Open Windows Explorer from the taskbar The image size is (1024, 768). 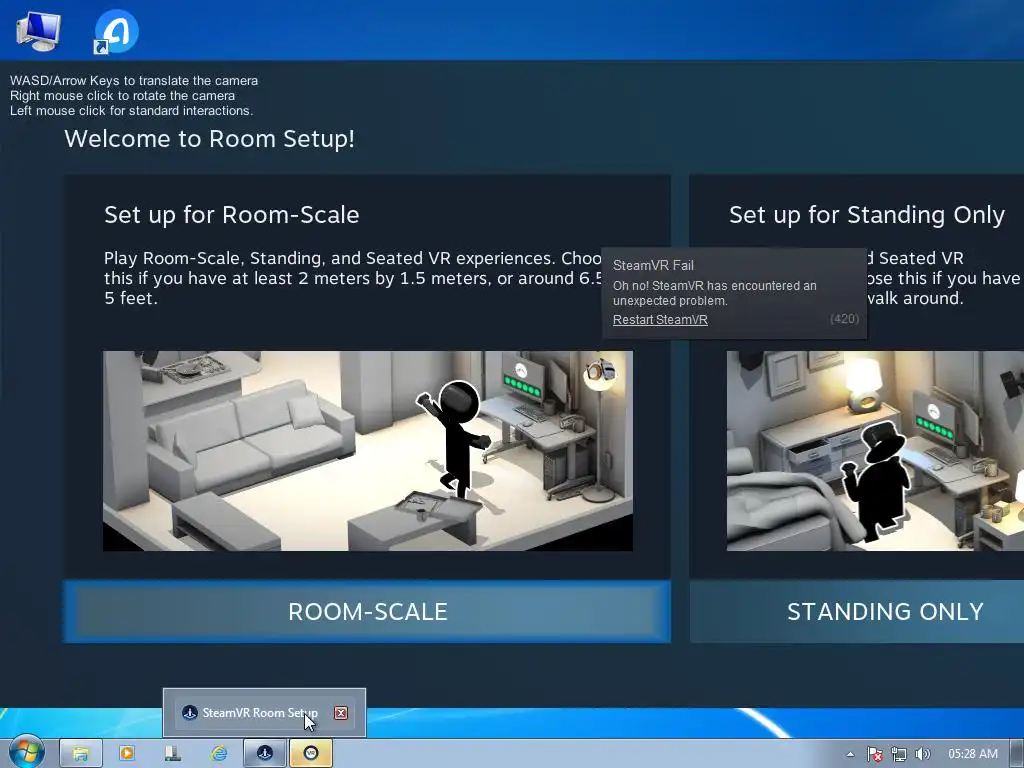[x=81, y=754]
